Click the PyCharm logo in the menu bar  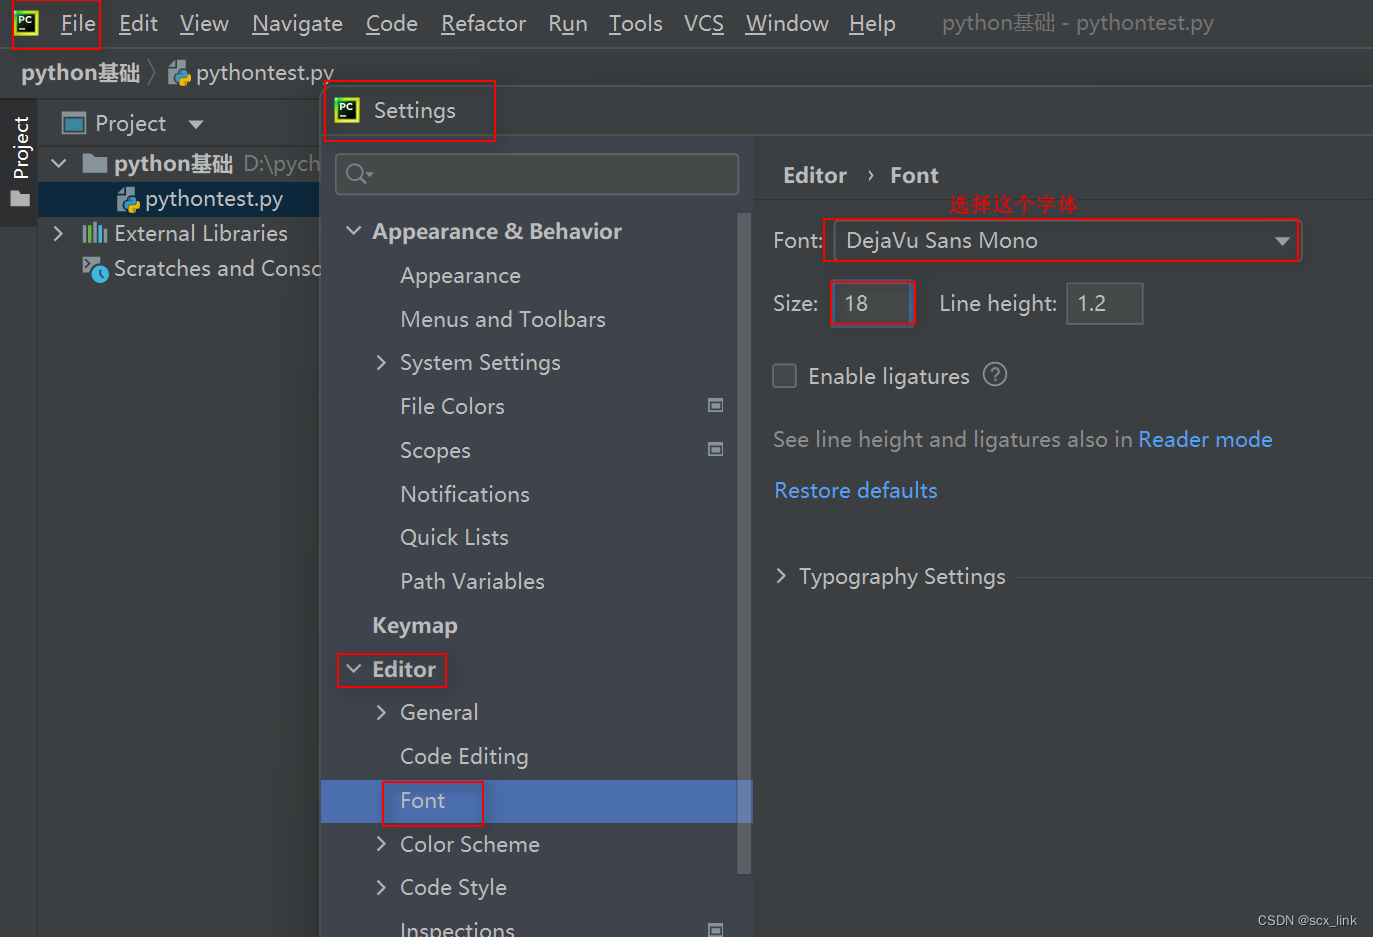coord(26,23)
